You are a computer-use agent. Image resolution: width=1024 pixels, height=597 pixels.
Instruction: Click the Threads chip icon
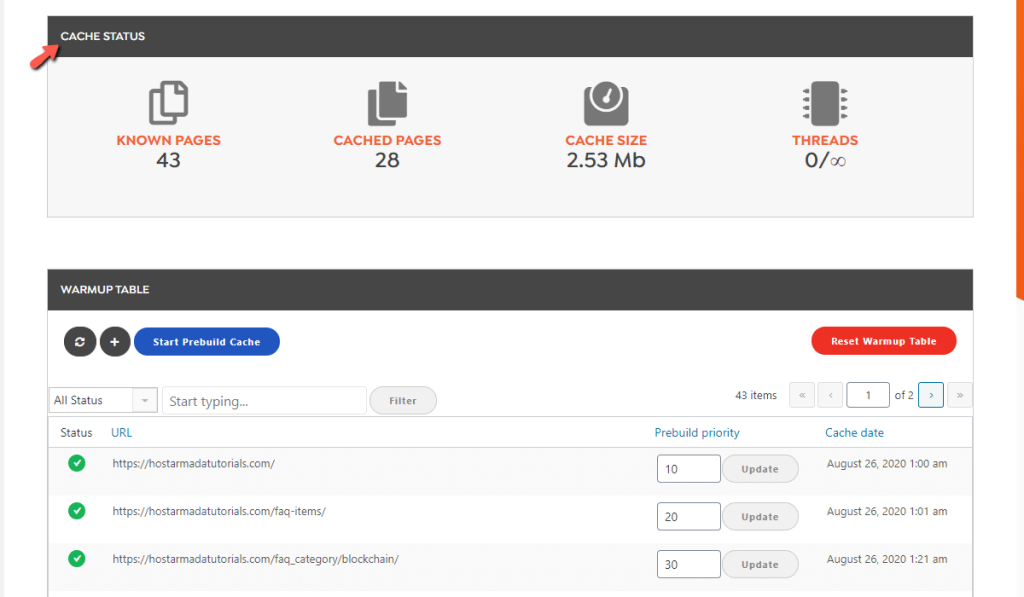tap(825, 103)
